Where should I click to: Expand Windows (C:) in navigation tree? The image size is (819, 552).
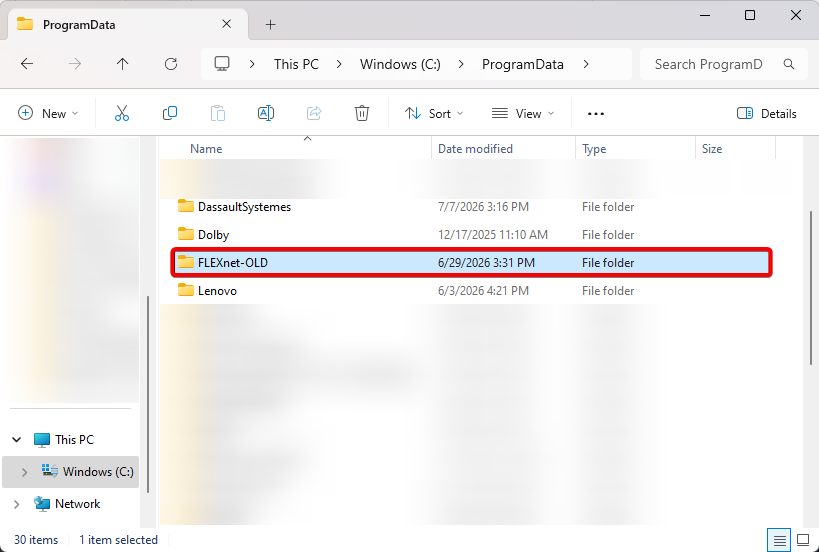[x=24, y=472]
